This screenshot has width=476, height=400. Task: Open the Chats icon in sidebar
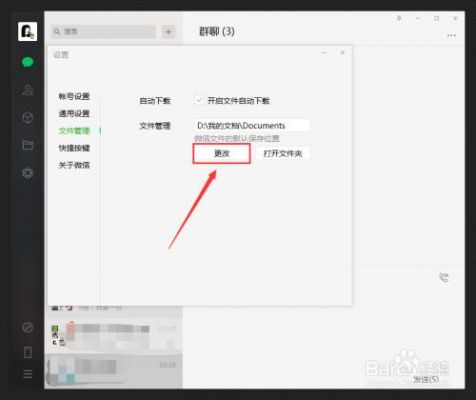click(28, 62)
